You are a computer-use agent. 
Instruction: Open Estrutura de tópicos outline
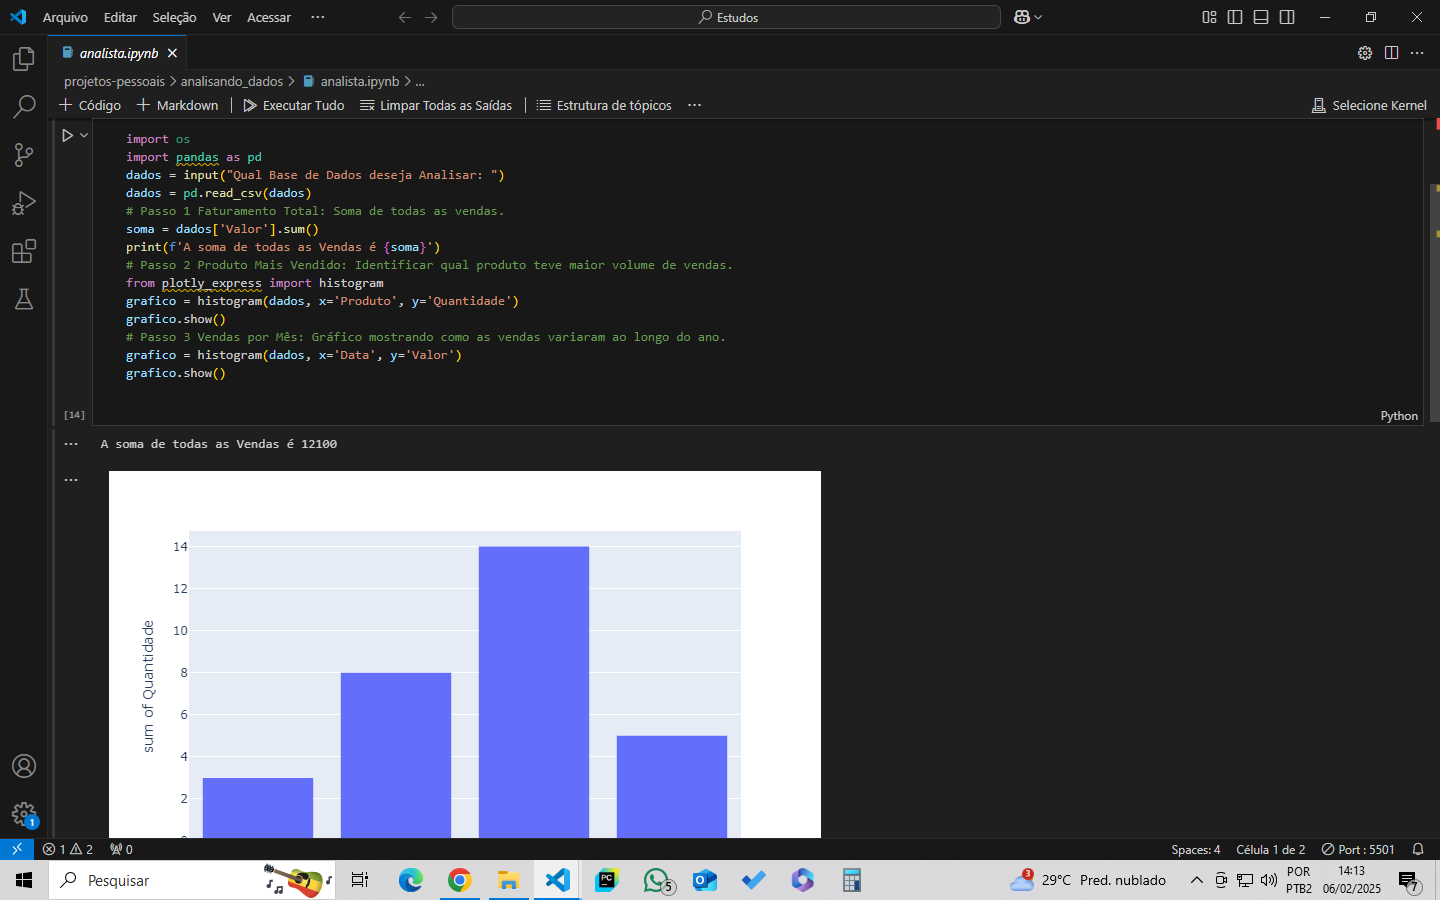[x=604, y=105]
